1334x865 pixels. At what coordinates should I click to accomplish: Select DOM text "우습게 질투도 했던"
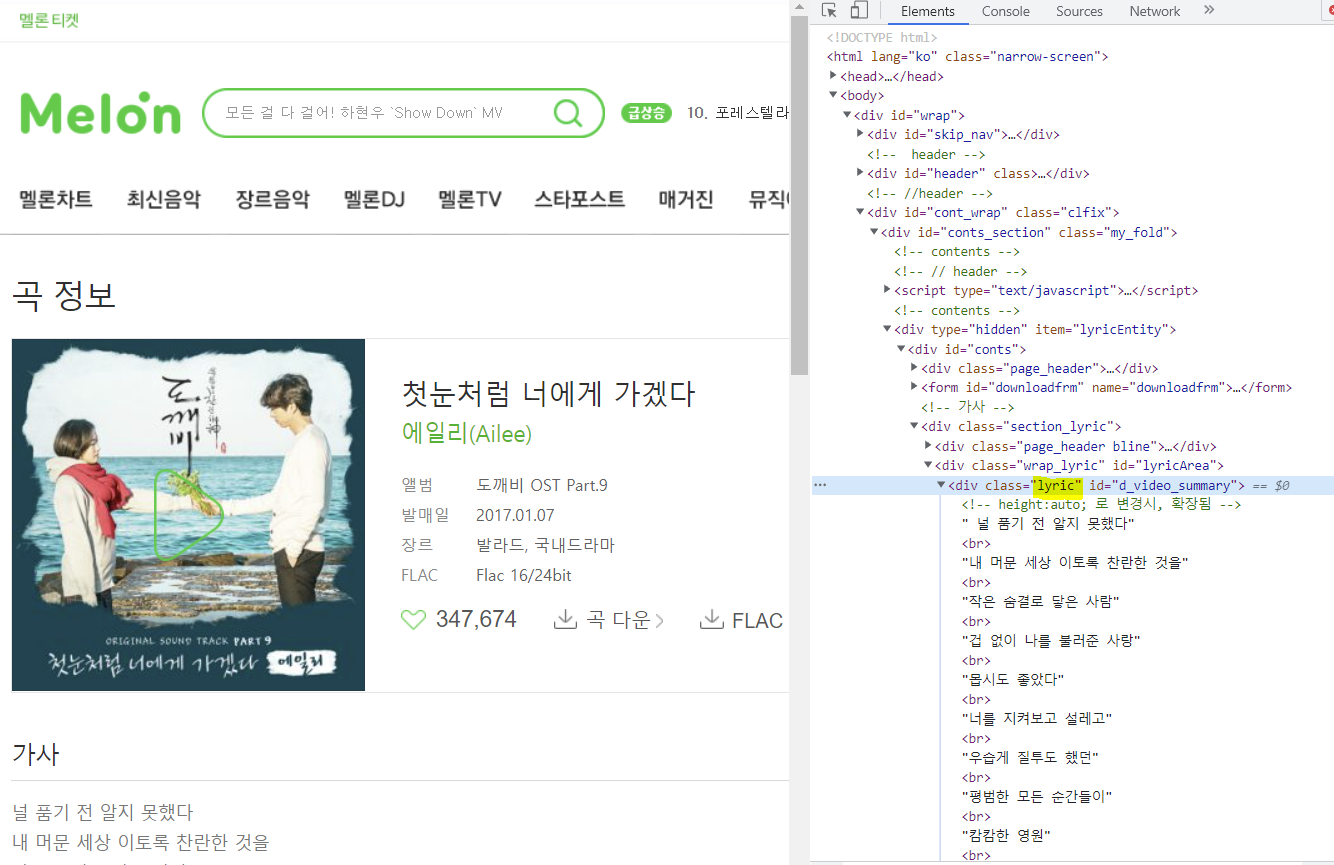point(1030,758)
